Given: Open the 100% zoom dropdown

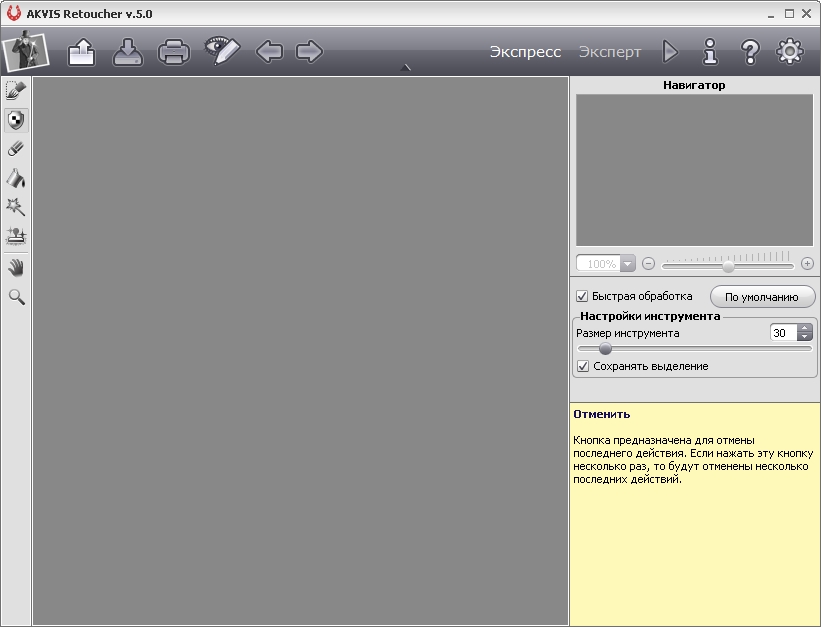Looking at the screenshot, I should (627, 263).
